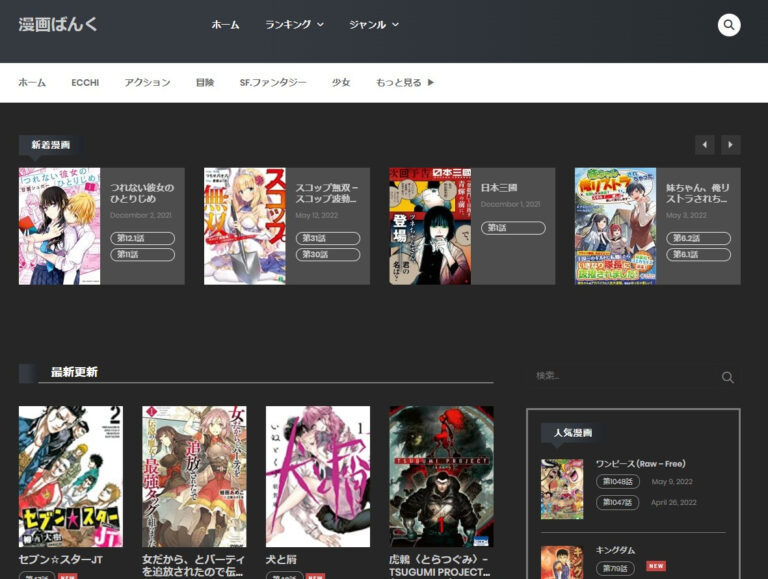Screen dimensions: 768x579
Task: Click the previous carousel arrow button
Action: 705,145
